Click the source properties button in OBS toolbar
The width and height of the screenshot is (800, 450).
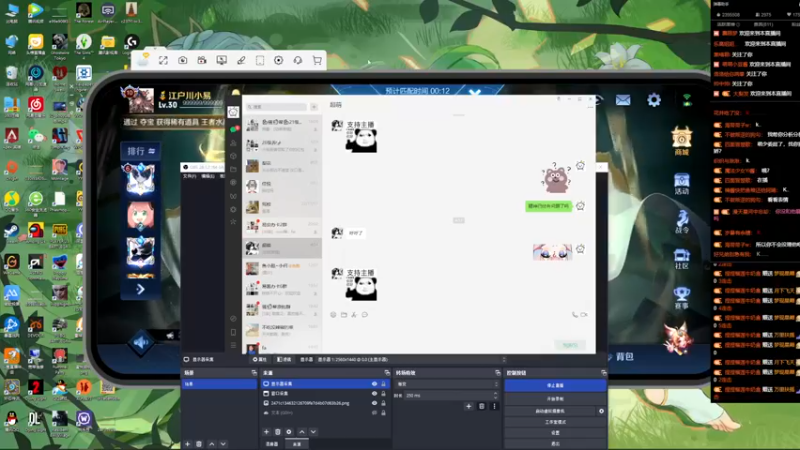coord(260,359)
